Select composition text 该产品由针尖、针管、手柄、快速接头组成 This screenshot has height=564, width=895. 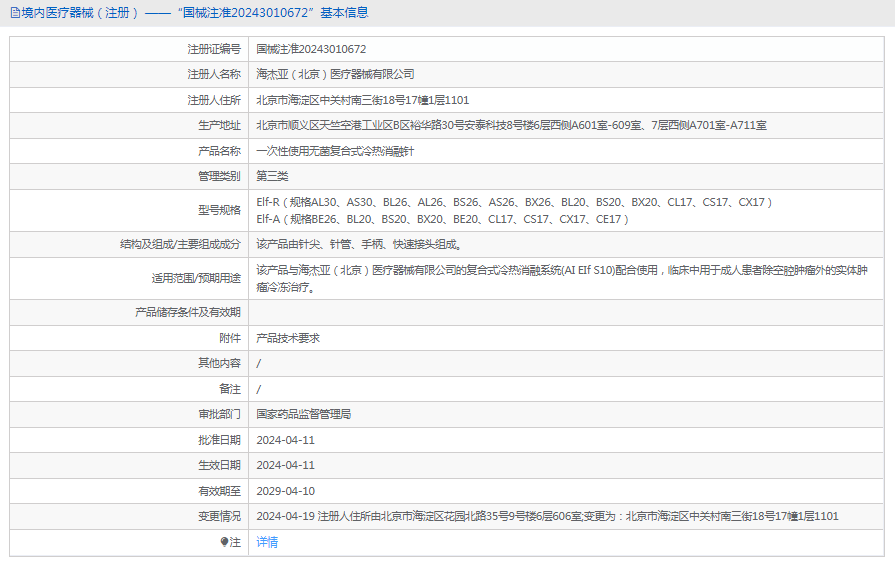click(x=359, y=244)
